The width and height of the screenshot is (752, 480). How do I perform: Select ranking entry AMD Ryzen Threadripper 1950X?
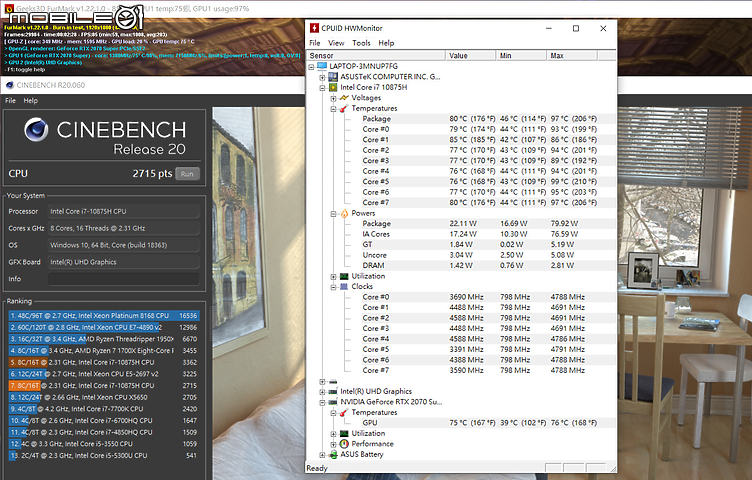103,339
